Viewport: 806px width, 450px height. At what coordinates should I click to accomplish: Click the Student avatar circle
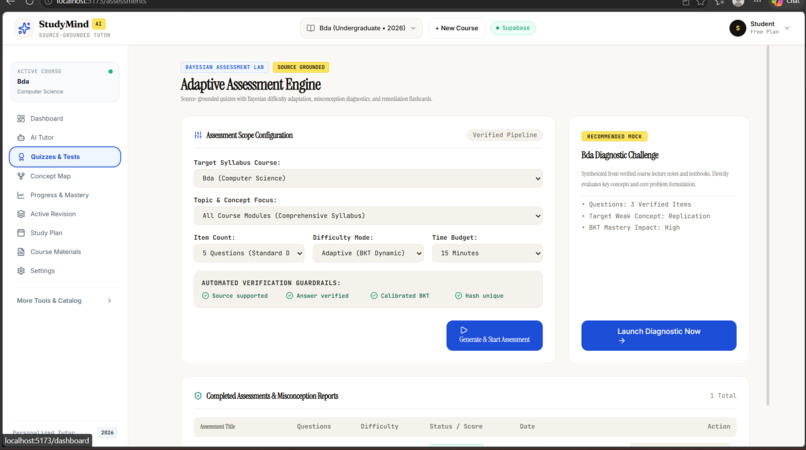(738, 28)
